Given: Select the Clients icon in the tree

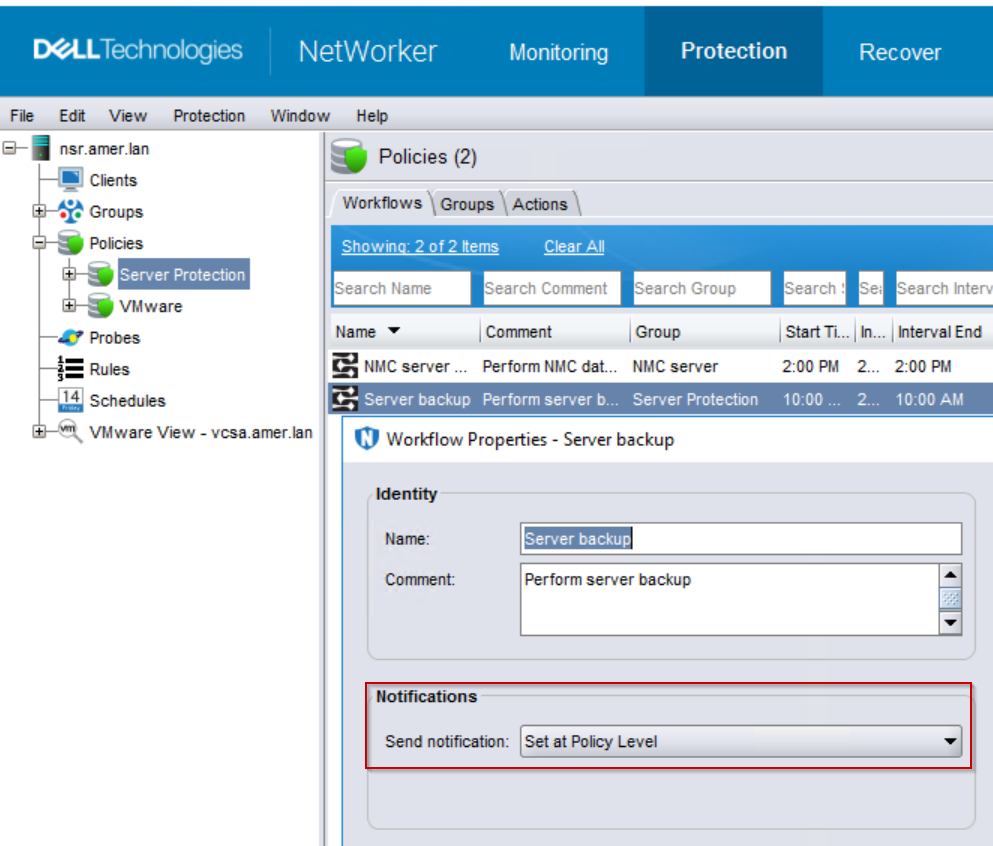Looking at the screenshot, I should pos(72,180).
